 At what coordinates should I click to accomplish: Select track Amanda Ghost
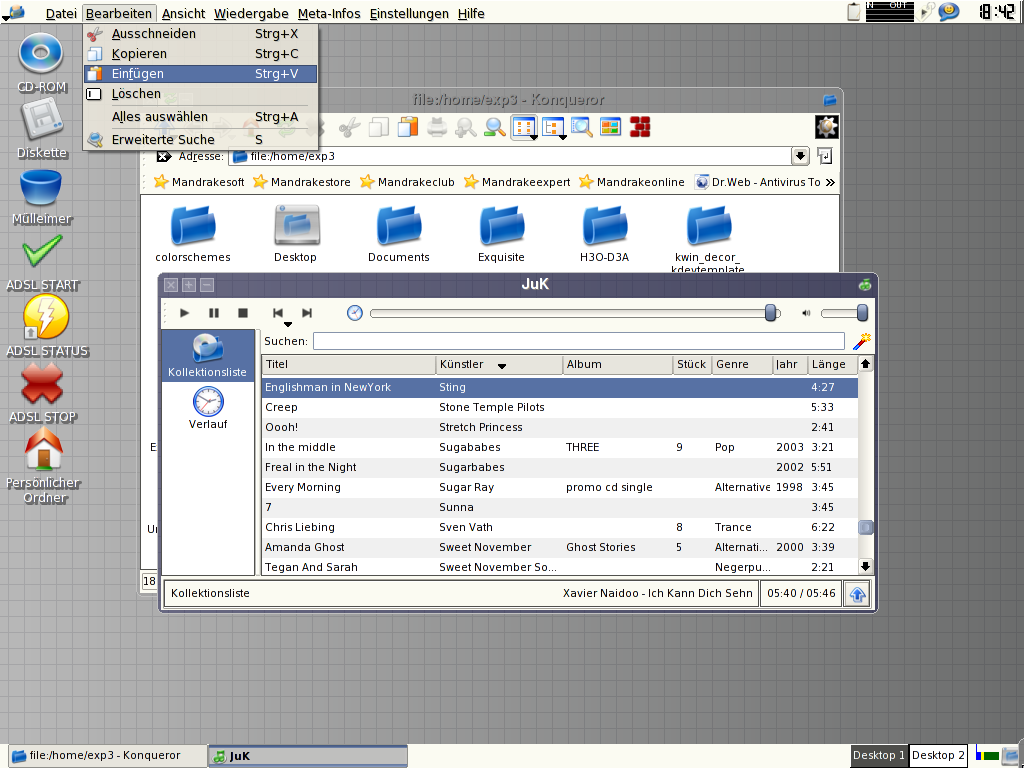point(560,547)
